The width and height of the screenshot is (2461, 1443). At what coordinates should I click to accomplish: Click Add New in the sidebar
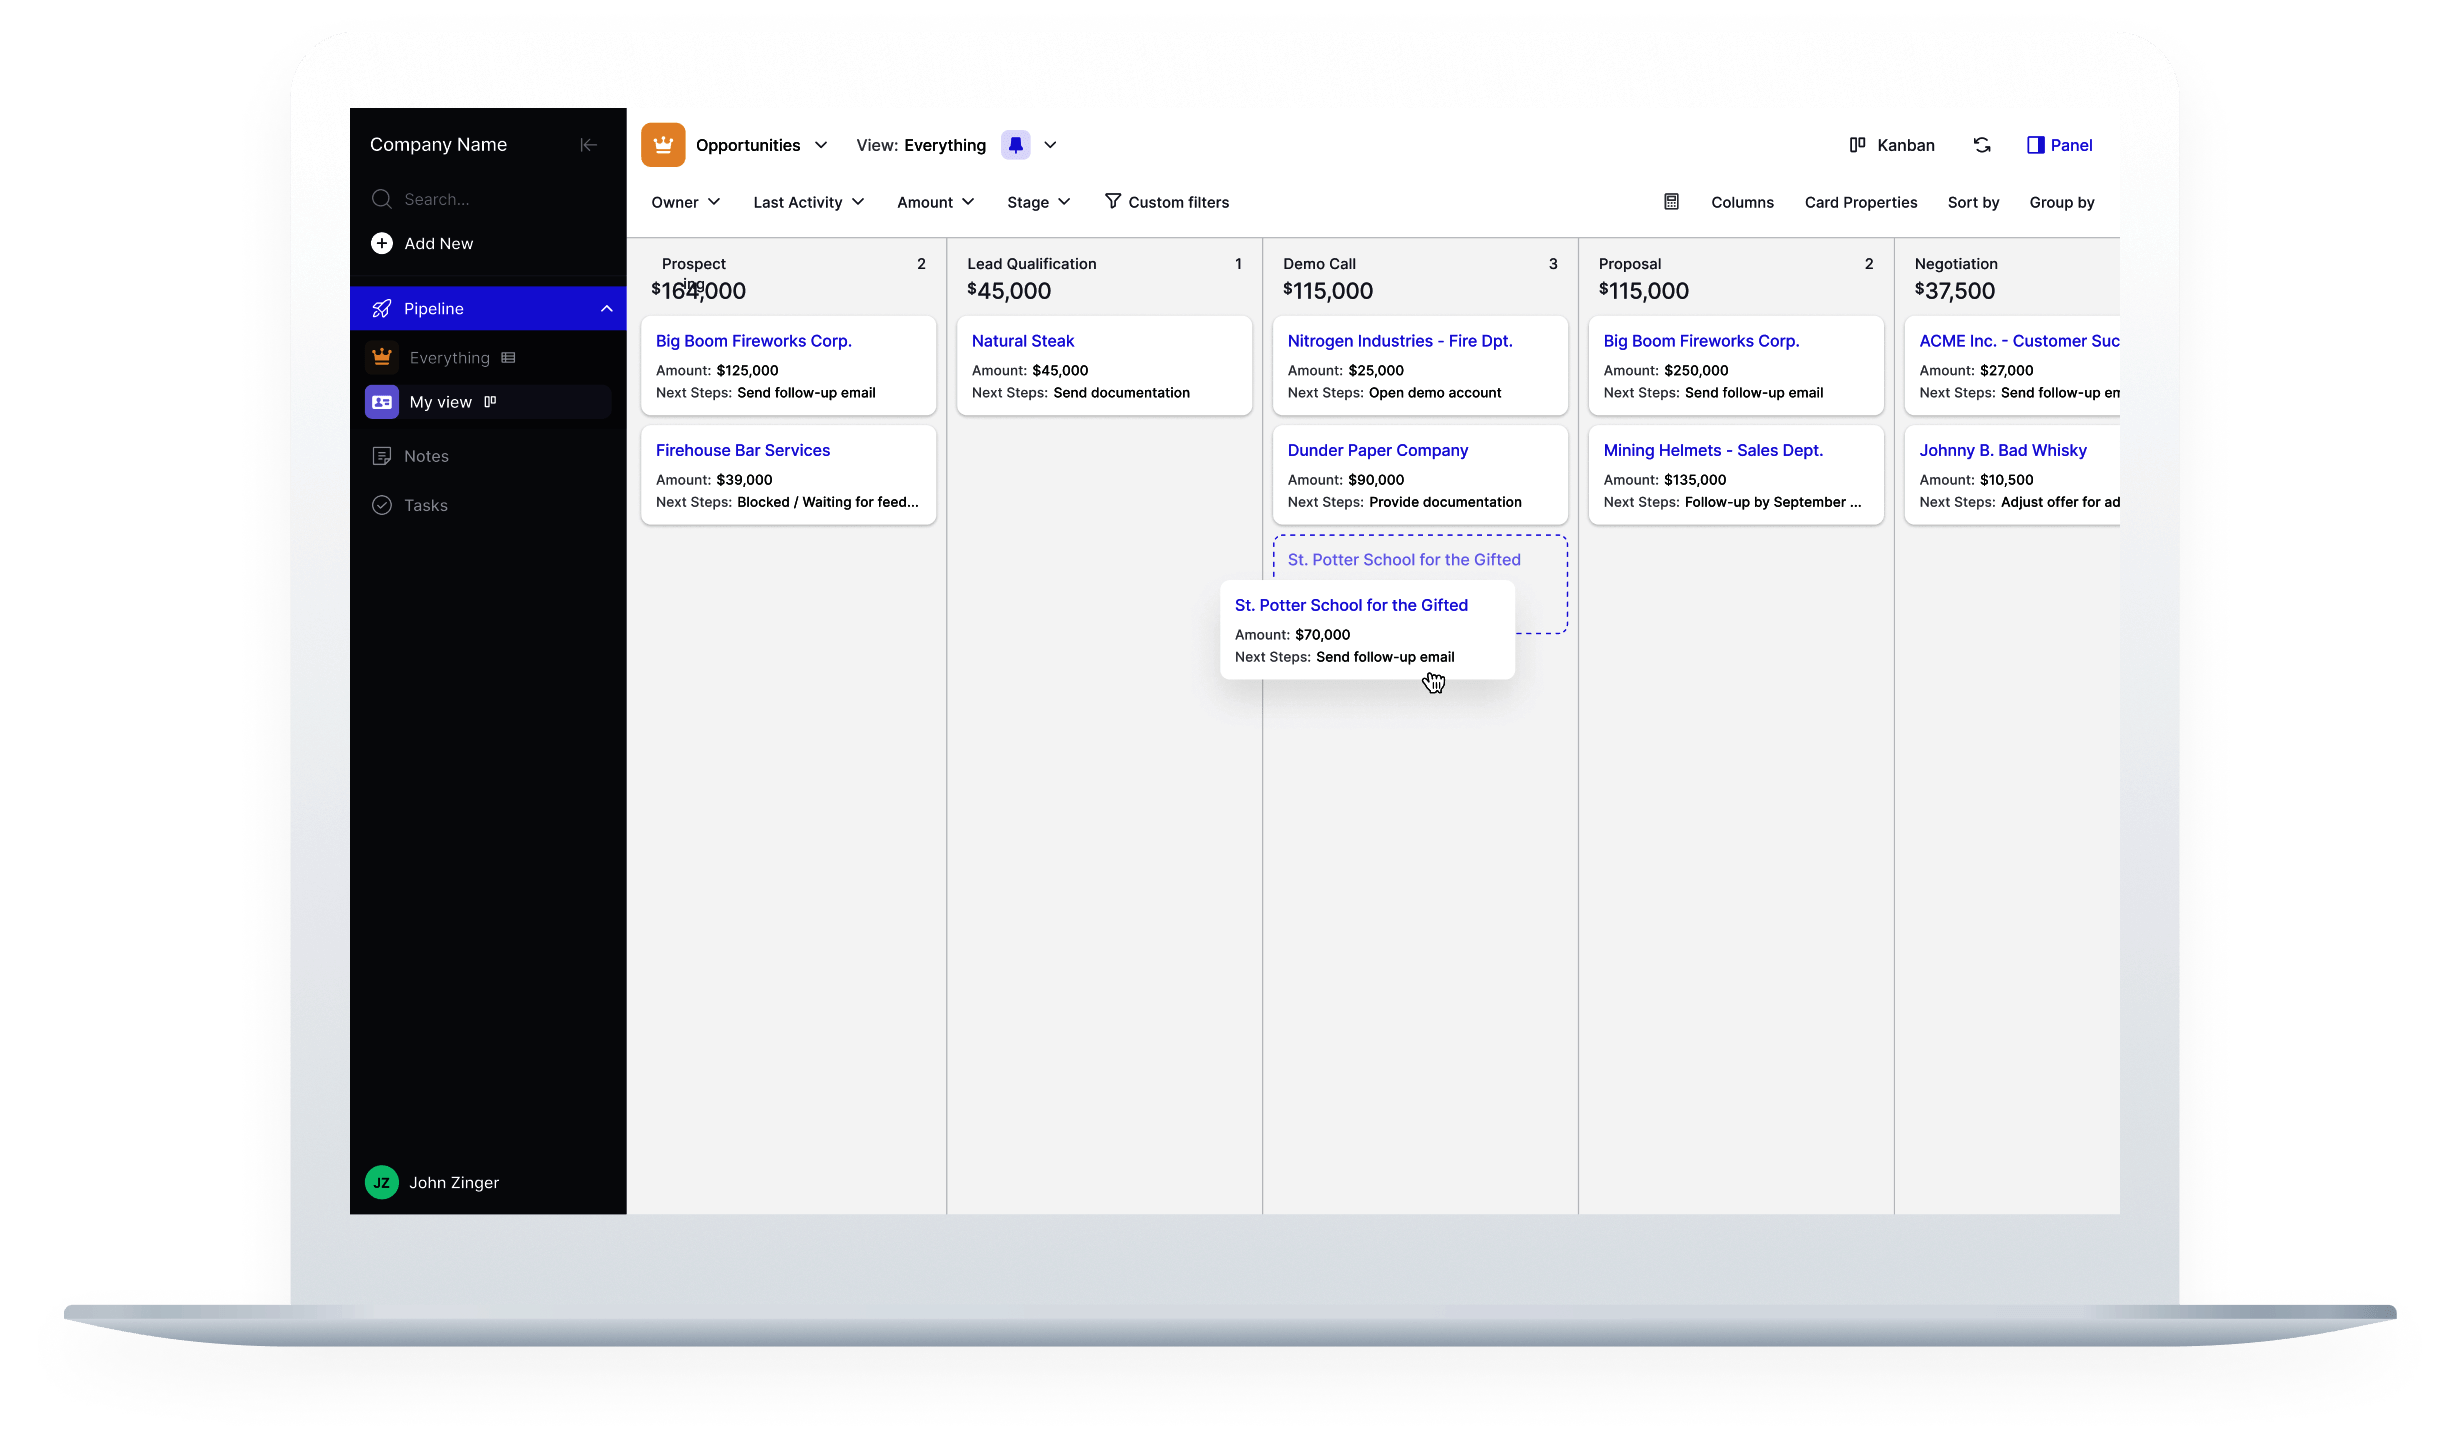click(437, 243)
